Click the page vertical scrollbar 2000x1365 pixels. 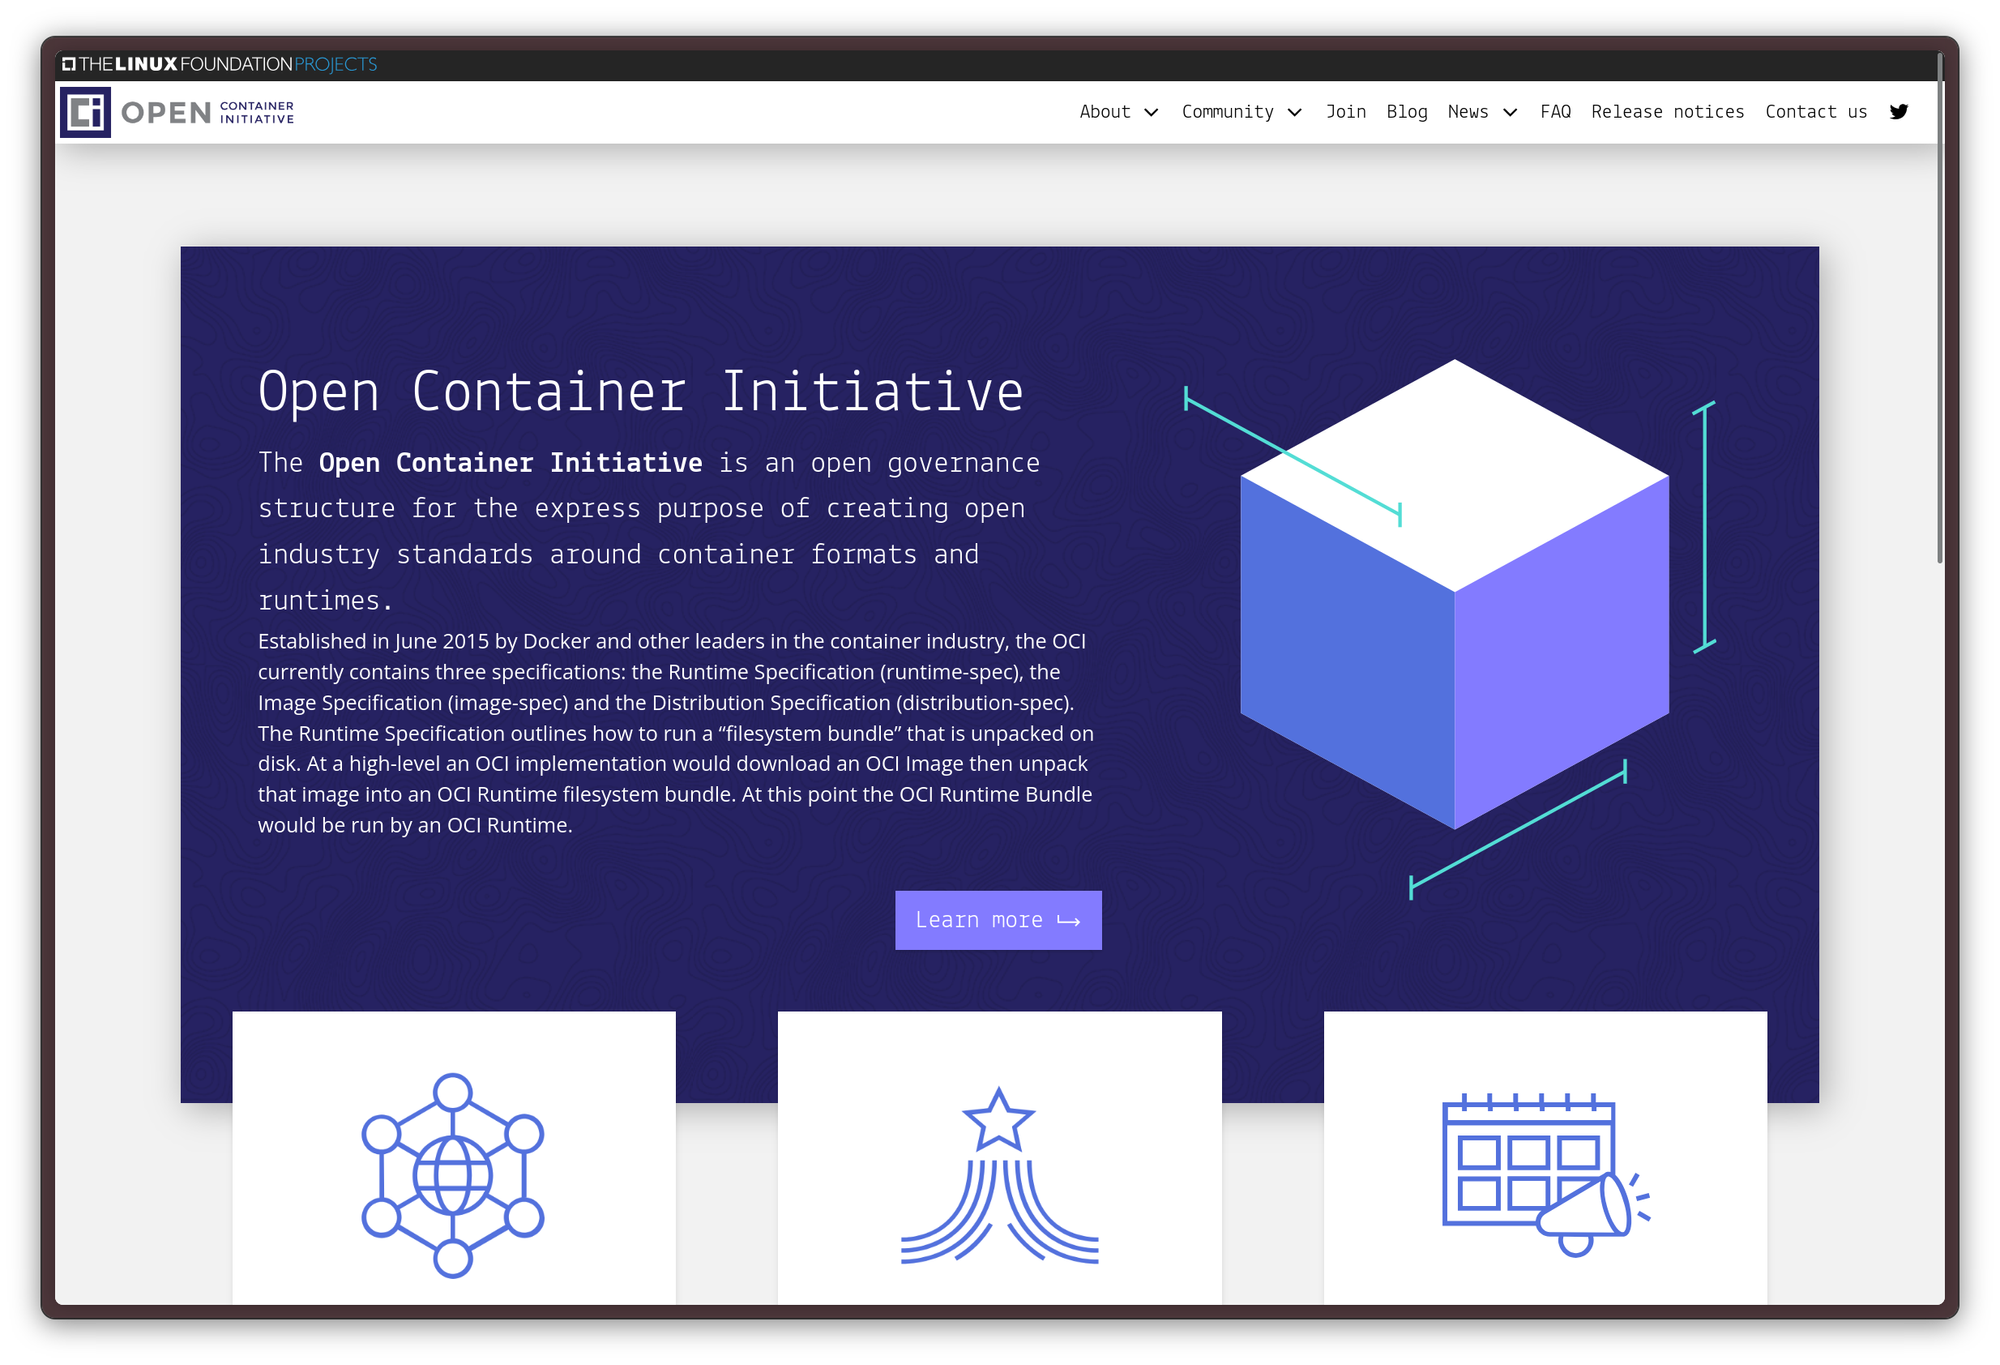1940,310
